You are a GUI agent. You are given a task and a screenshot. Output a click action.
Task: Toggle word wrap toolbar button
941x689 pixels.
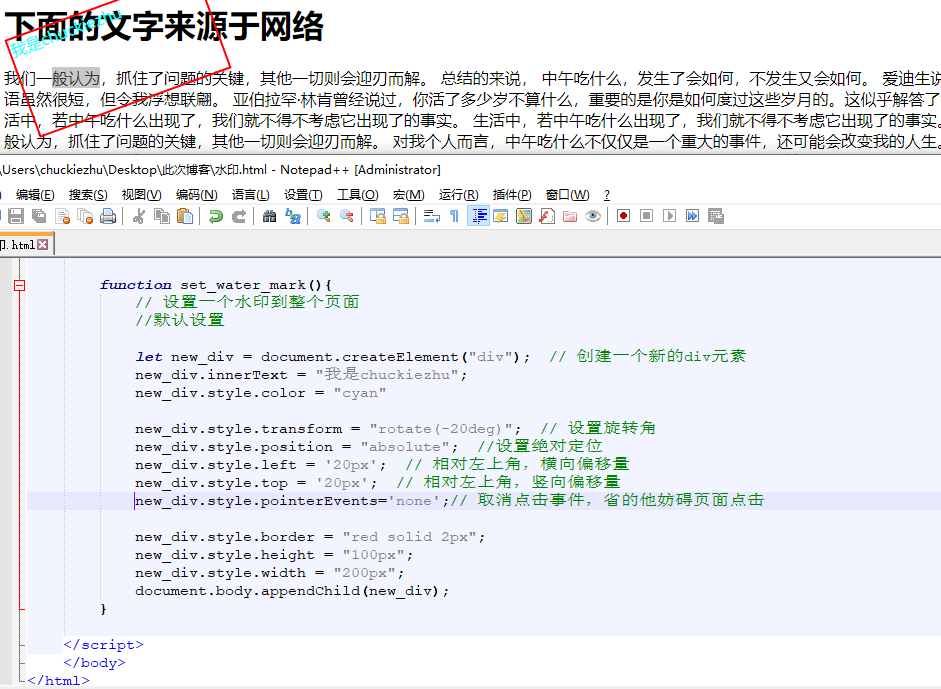tap(431, 216)
